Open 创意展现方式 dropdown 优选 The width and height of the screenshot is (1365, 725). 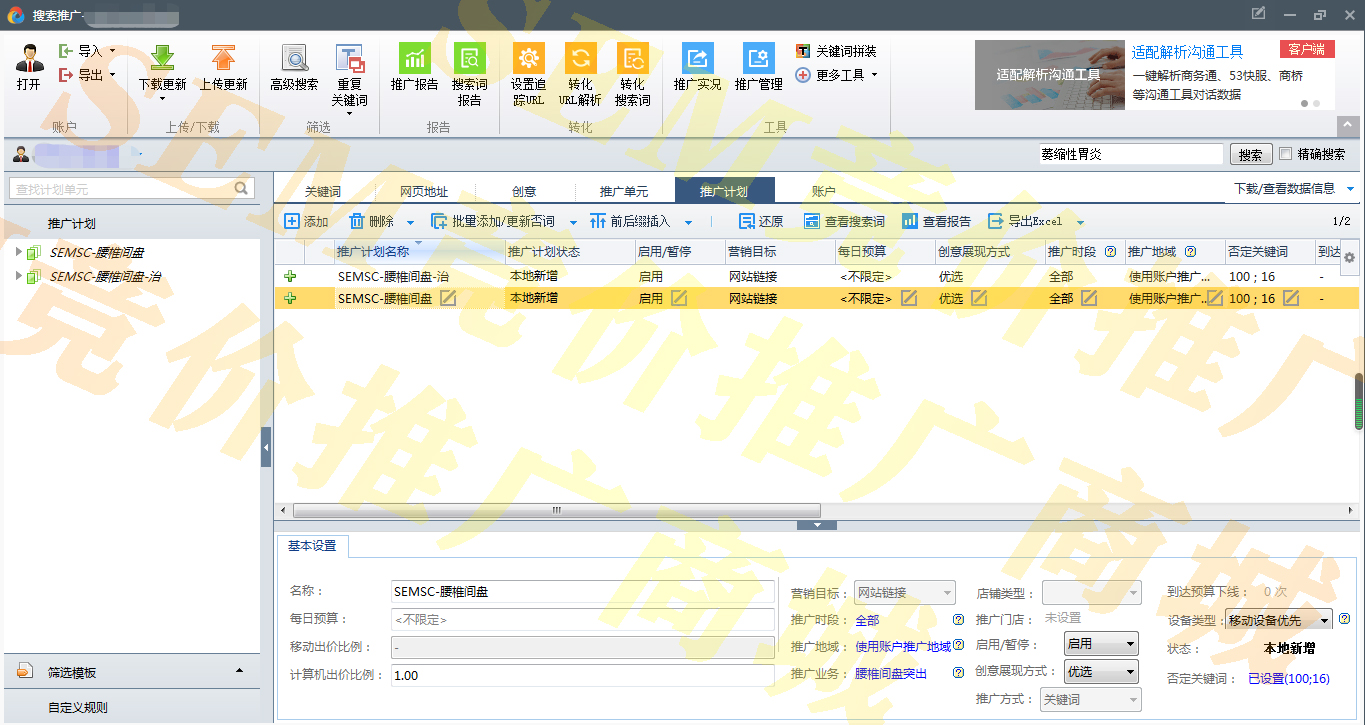pos(1101,672)
